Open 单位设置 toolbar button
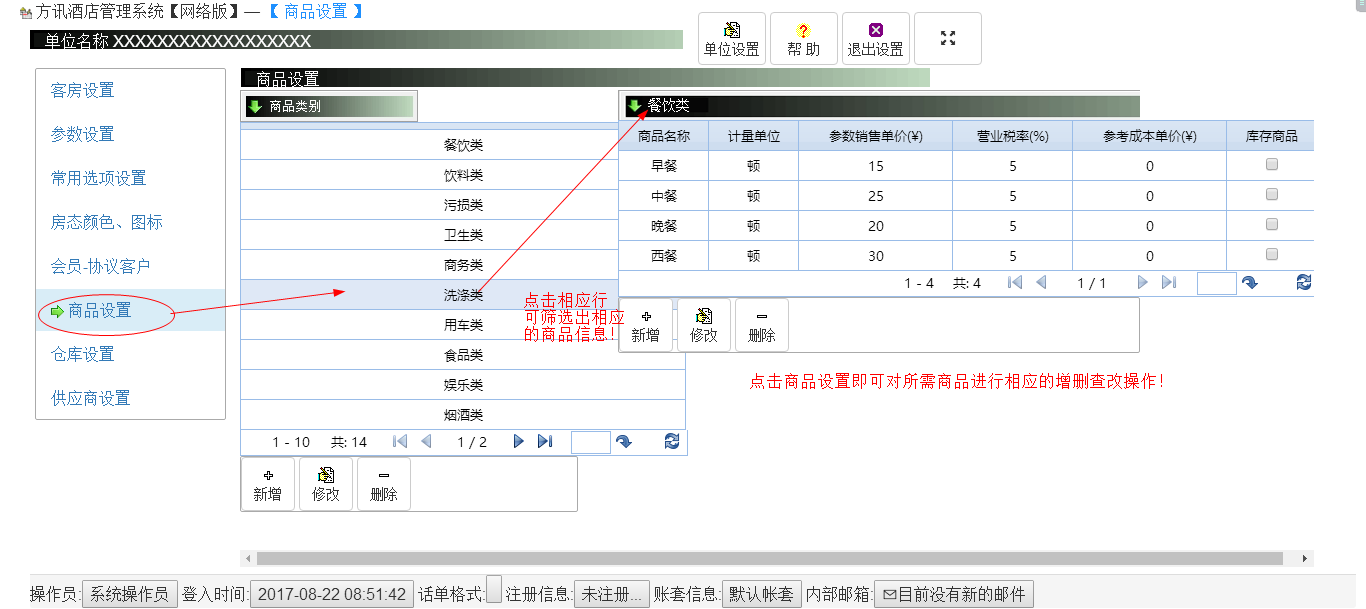 [x=732, y=39]
